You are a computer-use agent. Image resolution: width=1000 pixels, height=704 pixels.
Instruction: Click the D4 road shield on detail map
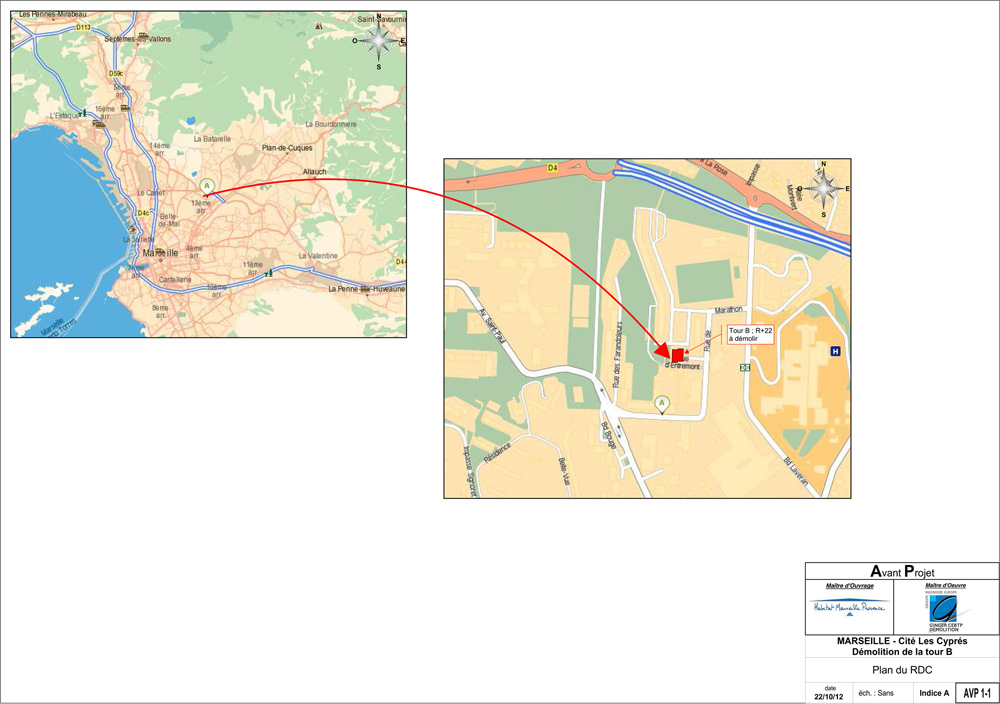pyautogui.click(x=553, y=169)
